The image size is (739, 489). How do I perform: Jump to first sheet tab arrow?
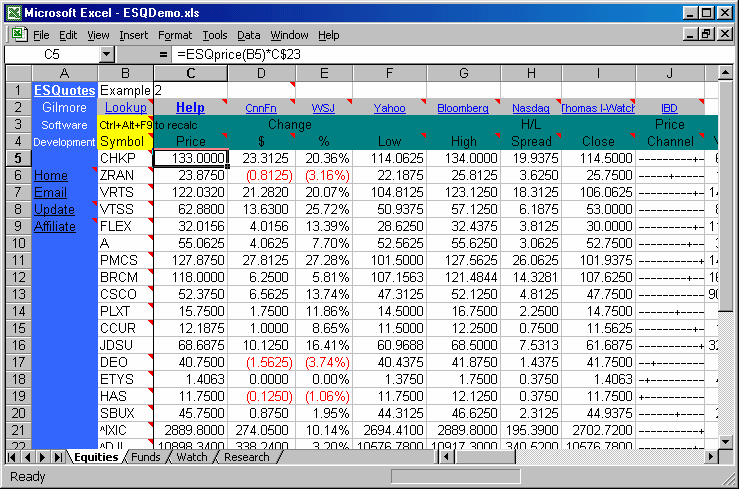tap(13, 457)
